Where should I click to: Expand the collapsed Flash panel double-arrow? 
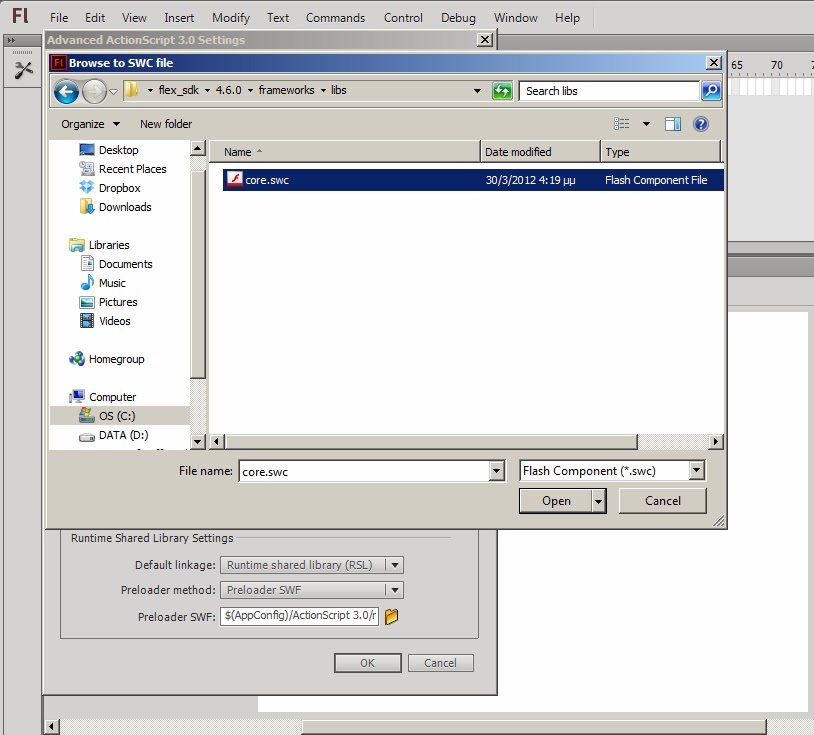click(11, 40)
